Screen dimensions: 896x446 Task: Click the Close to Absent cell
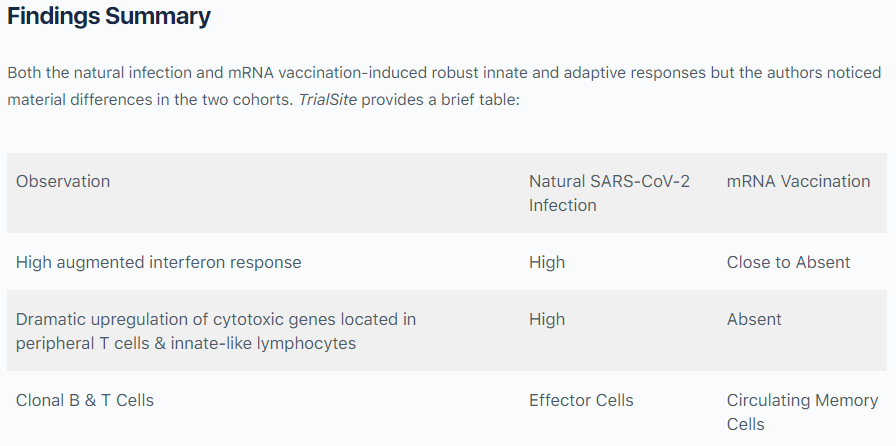(788, 262)
